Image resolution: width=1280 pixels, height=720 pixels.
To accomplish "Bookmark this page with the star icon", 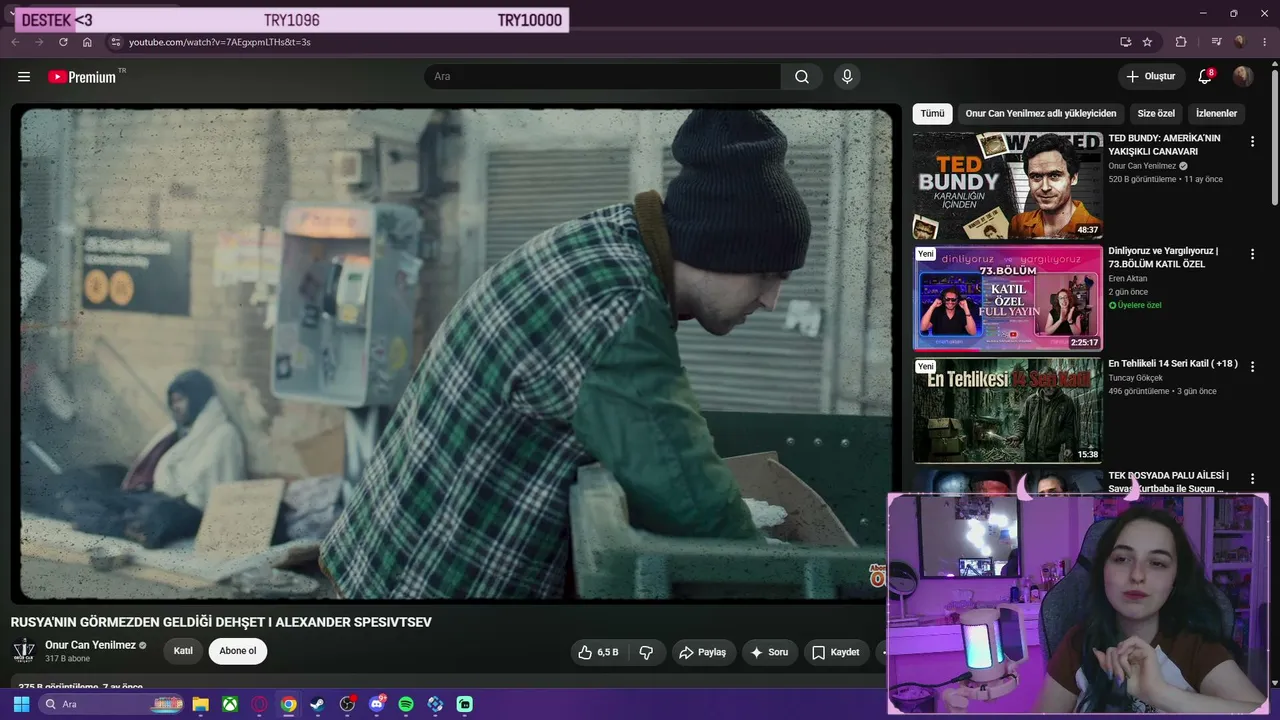I will [x=1147, y=42].
